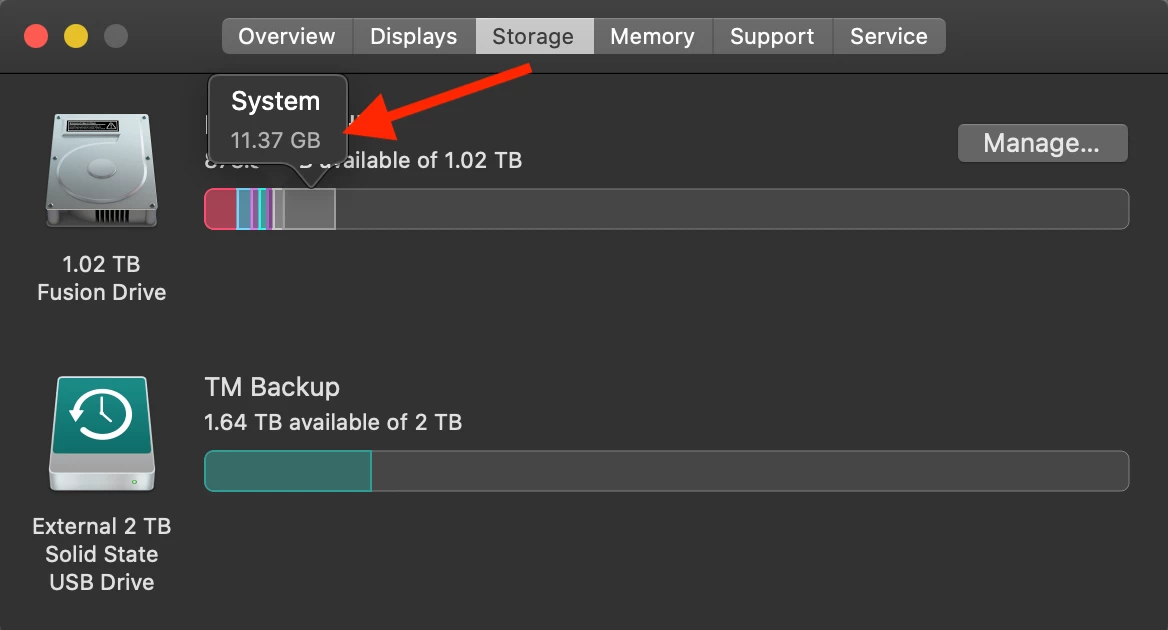Viewport: 1168px width, 630px height.
Task: Click the free space of Fusion Drive bar
Action: (x=731, y=209)
